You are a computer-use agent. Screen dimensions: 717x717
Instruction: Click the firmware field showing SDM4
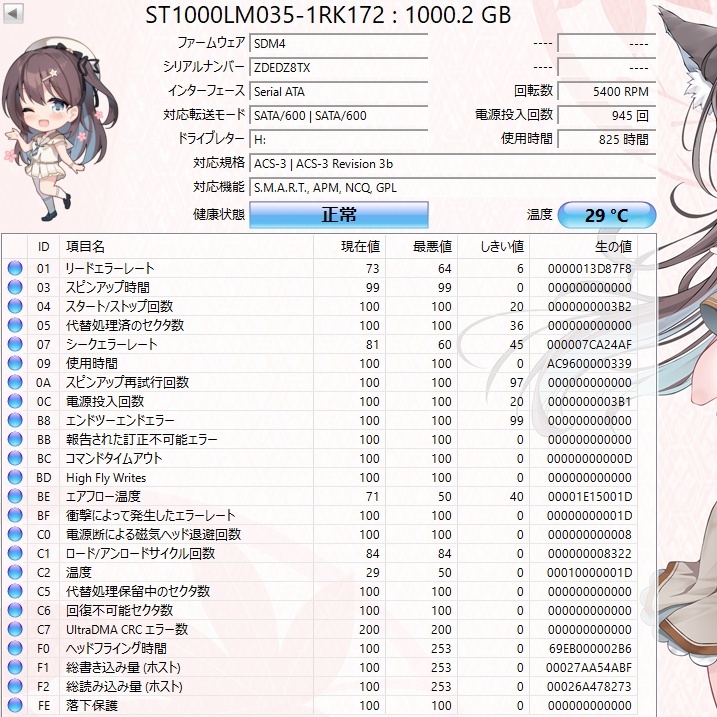(x=339, y=43)
